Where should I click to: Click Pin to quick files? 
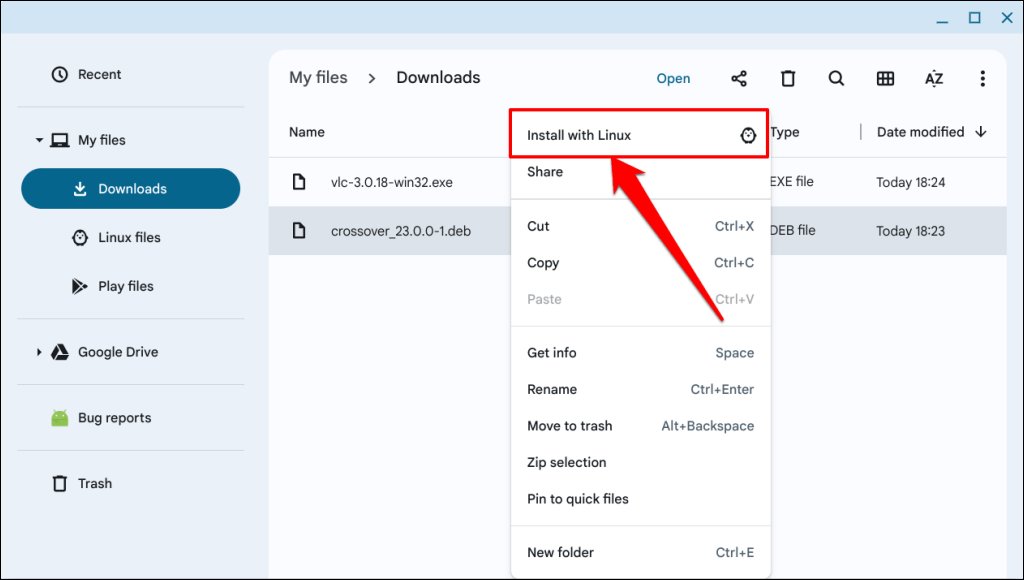click(x=578, y=499)
